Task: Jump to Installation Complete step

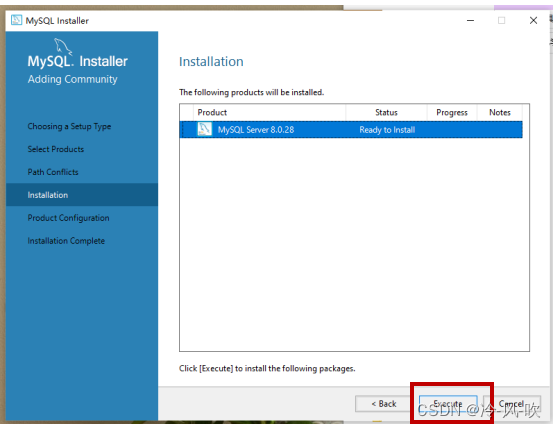Action: 66,241
